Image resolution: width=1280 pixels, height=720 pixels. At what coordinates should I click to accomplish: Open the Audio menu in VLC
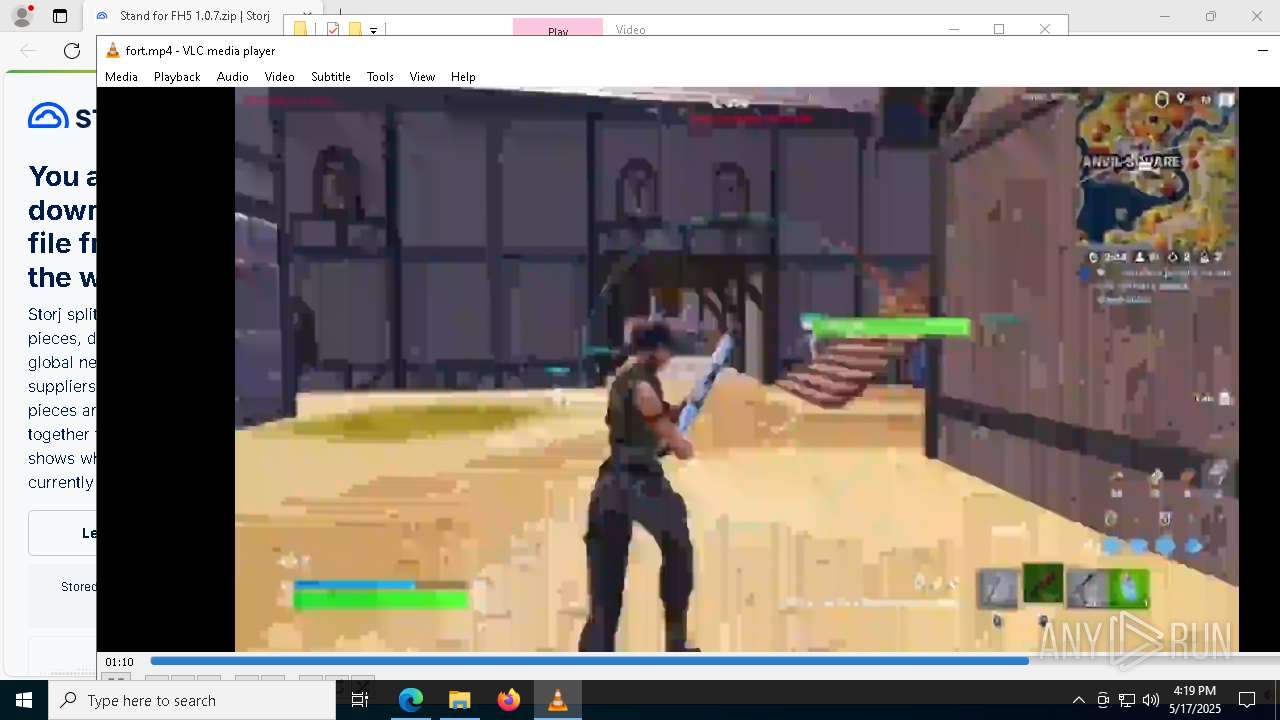(232, 77)
